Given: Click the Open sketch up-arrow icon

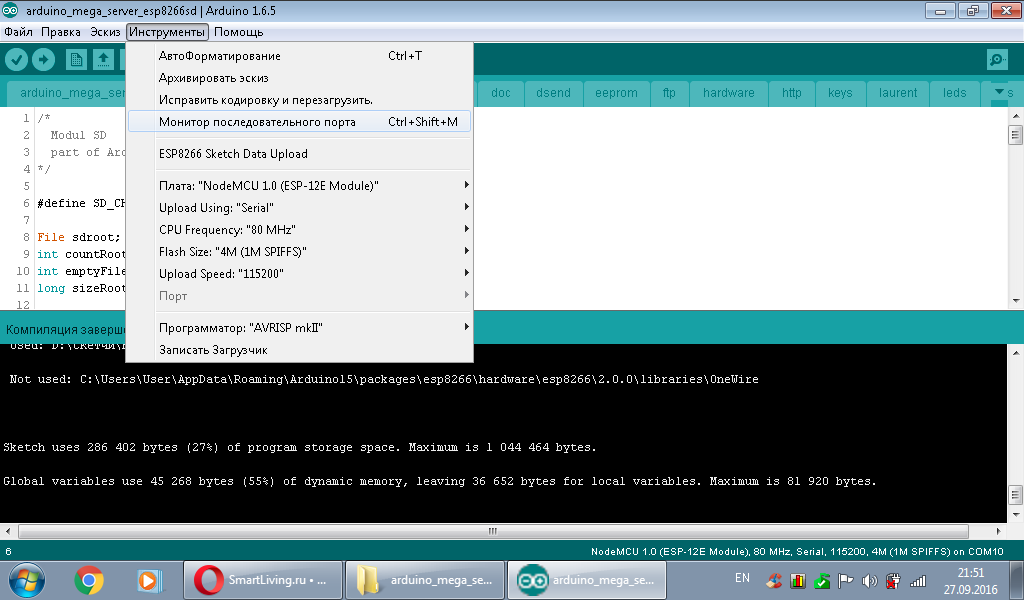Looking at the screenshot, I should point(103,60).
